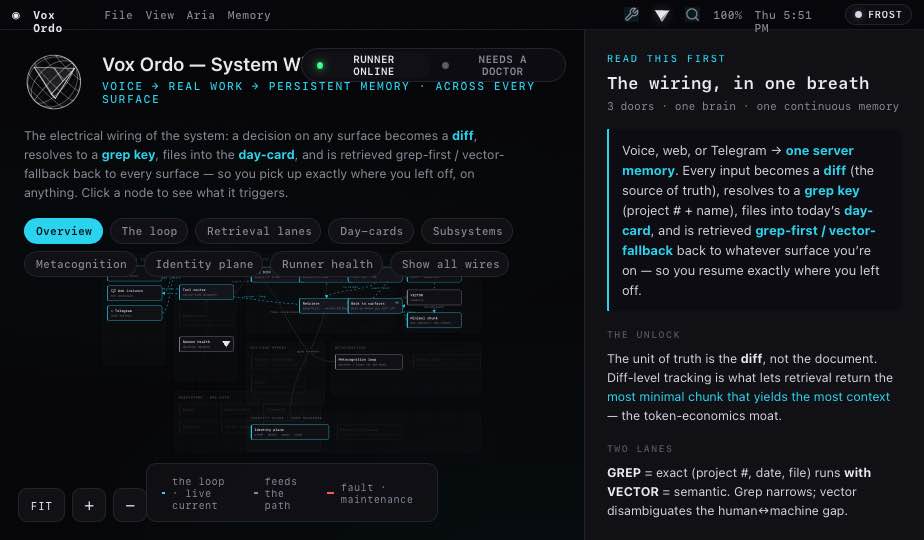Click the white dot beside Vox Ordo app name
The height and width of the screenshot is (540, 924).
pos(16,15)
